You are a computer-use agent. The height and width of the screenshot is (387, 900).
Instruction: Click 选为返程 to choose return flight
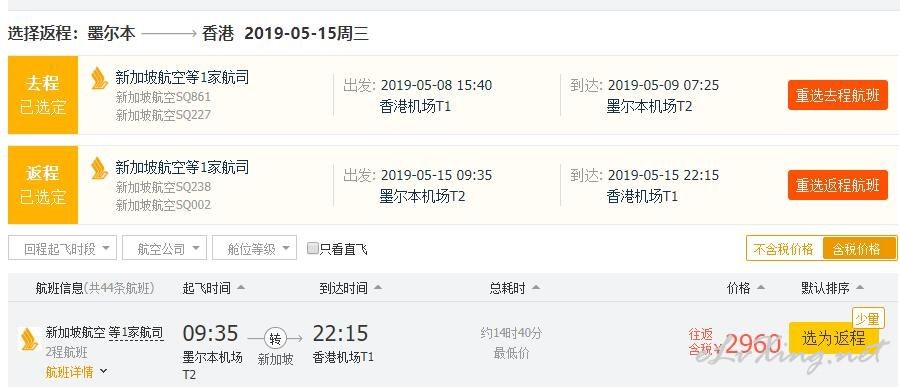(833, 338)
